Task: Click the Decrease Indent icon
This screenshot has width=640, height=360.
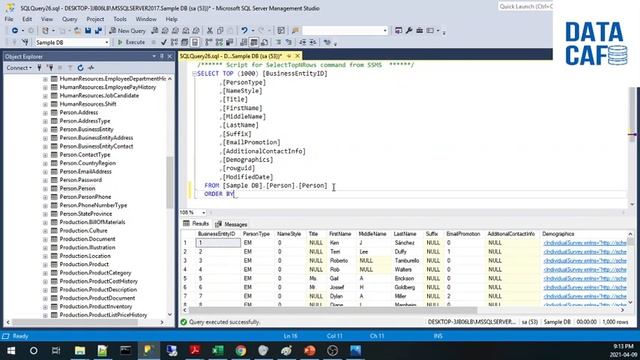Action: coord(302,42)
